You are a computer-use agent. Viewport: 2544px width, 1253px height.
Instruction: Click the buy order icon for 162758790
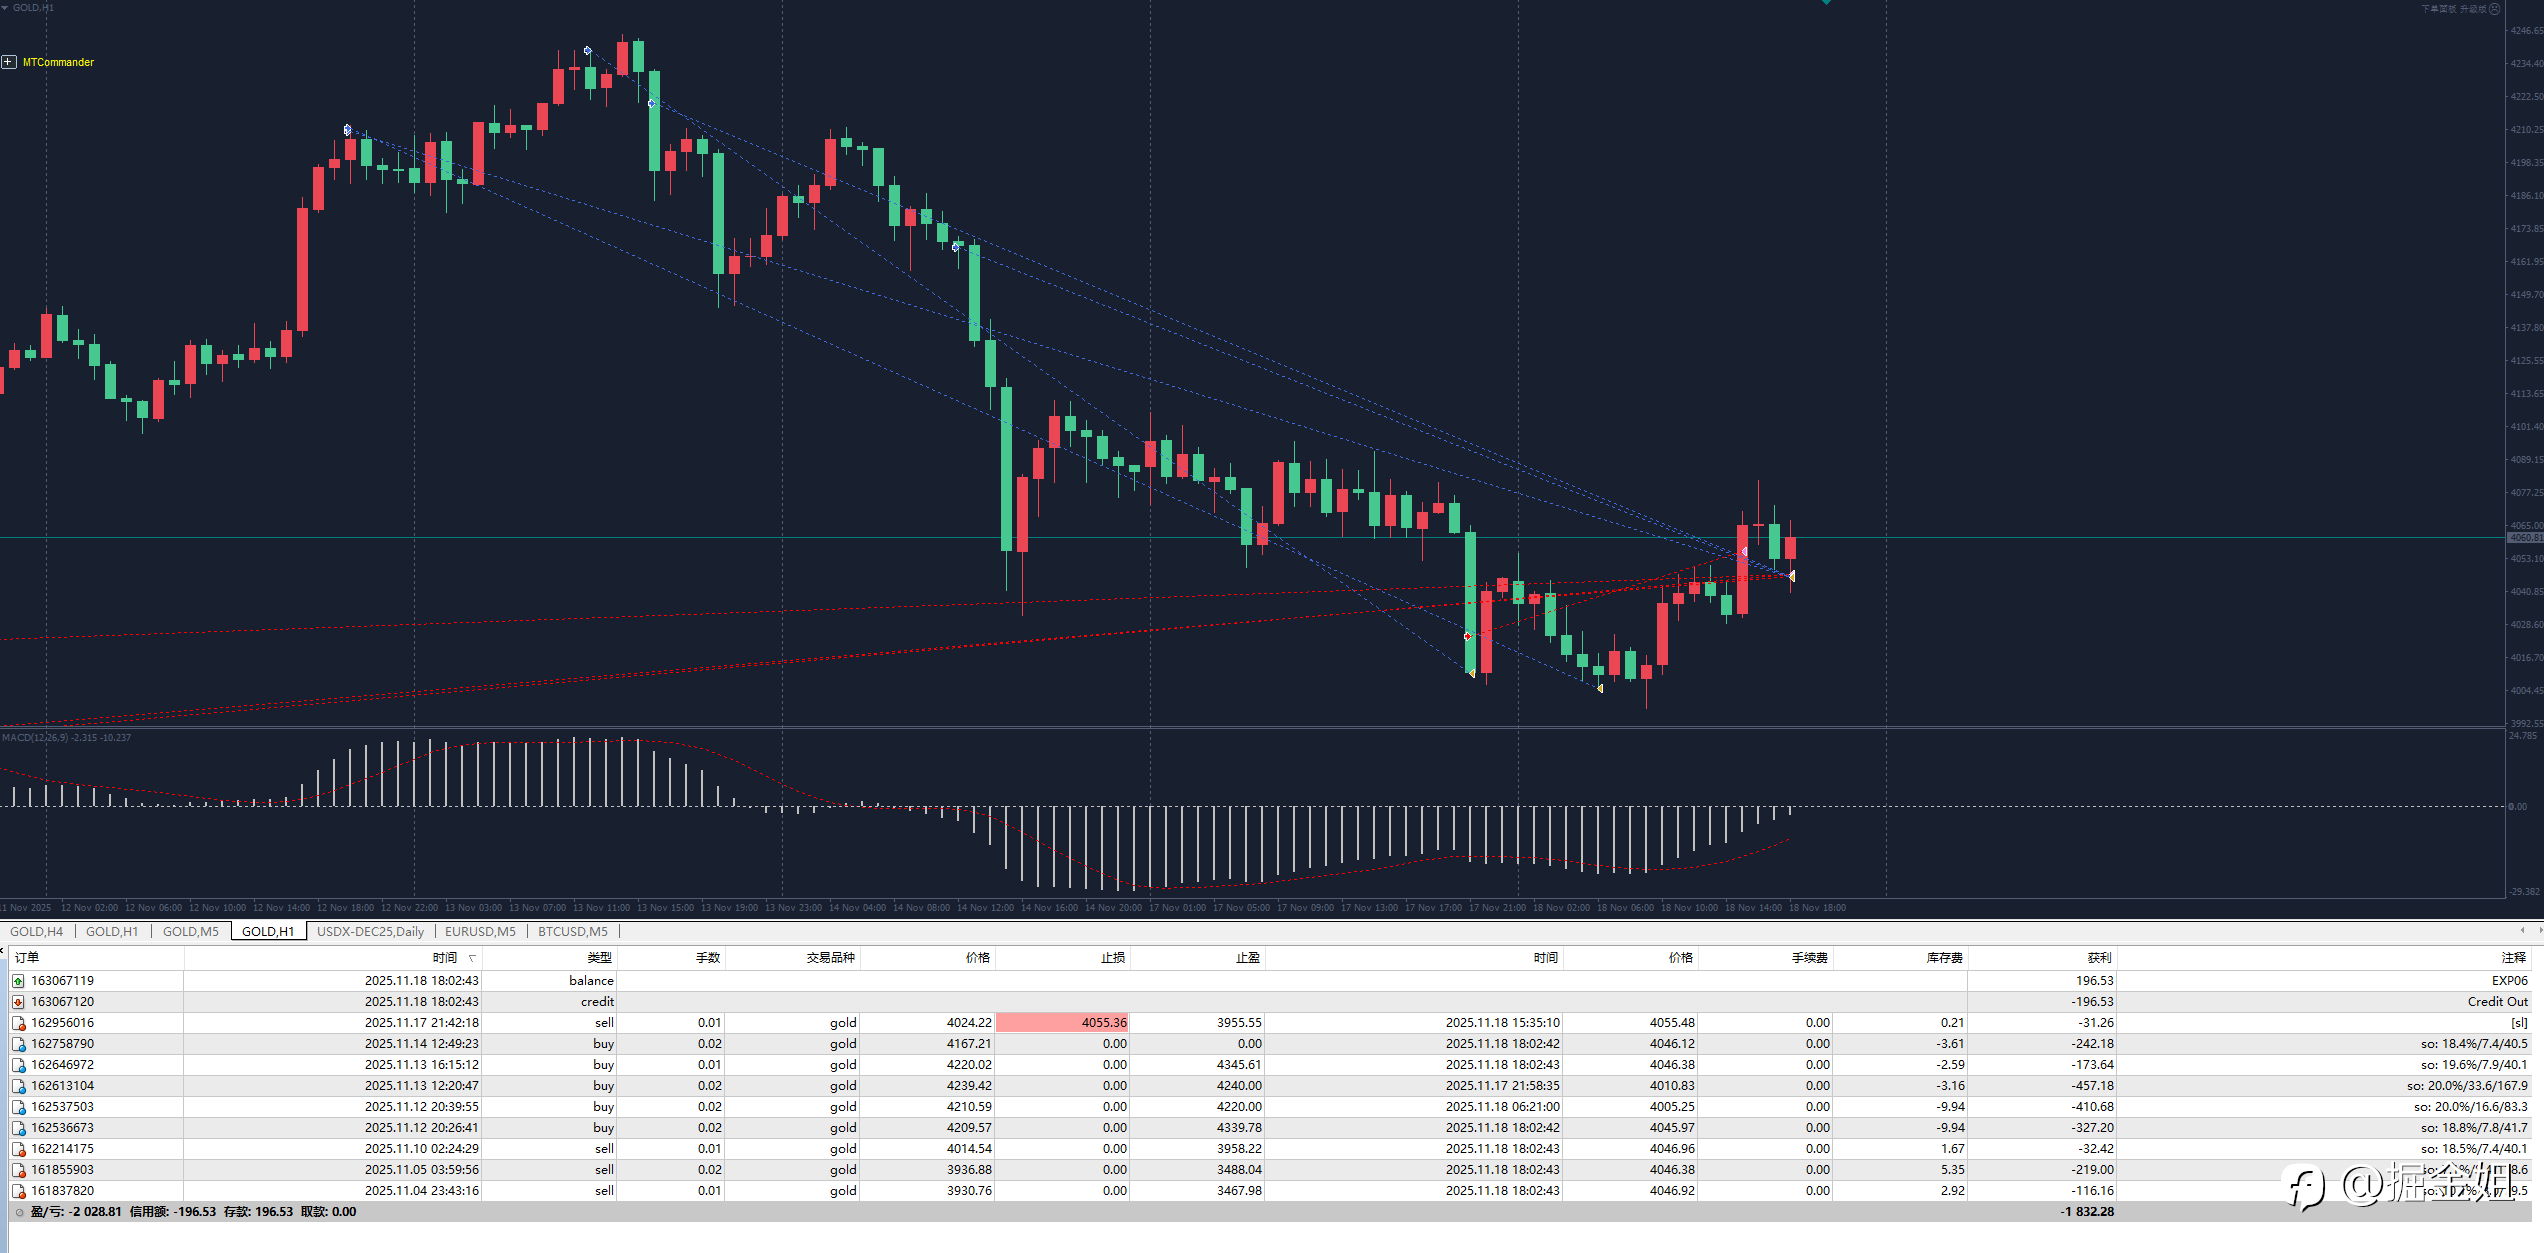tap(18, 1044)
